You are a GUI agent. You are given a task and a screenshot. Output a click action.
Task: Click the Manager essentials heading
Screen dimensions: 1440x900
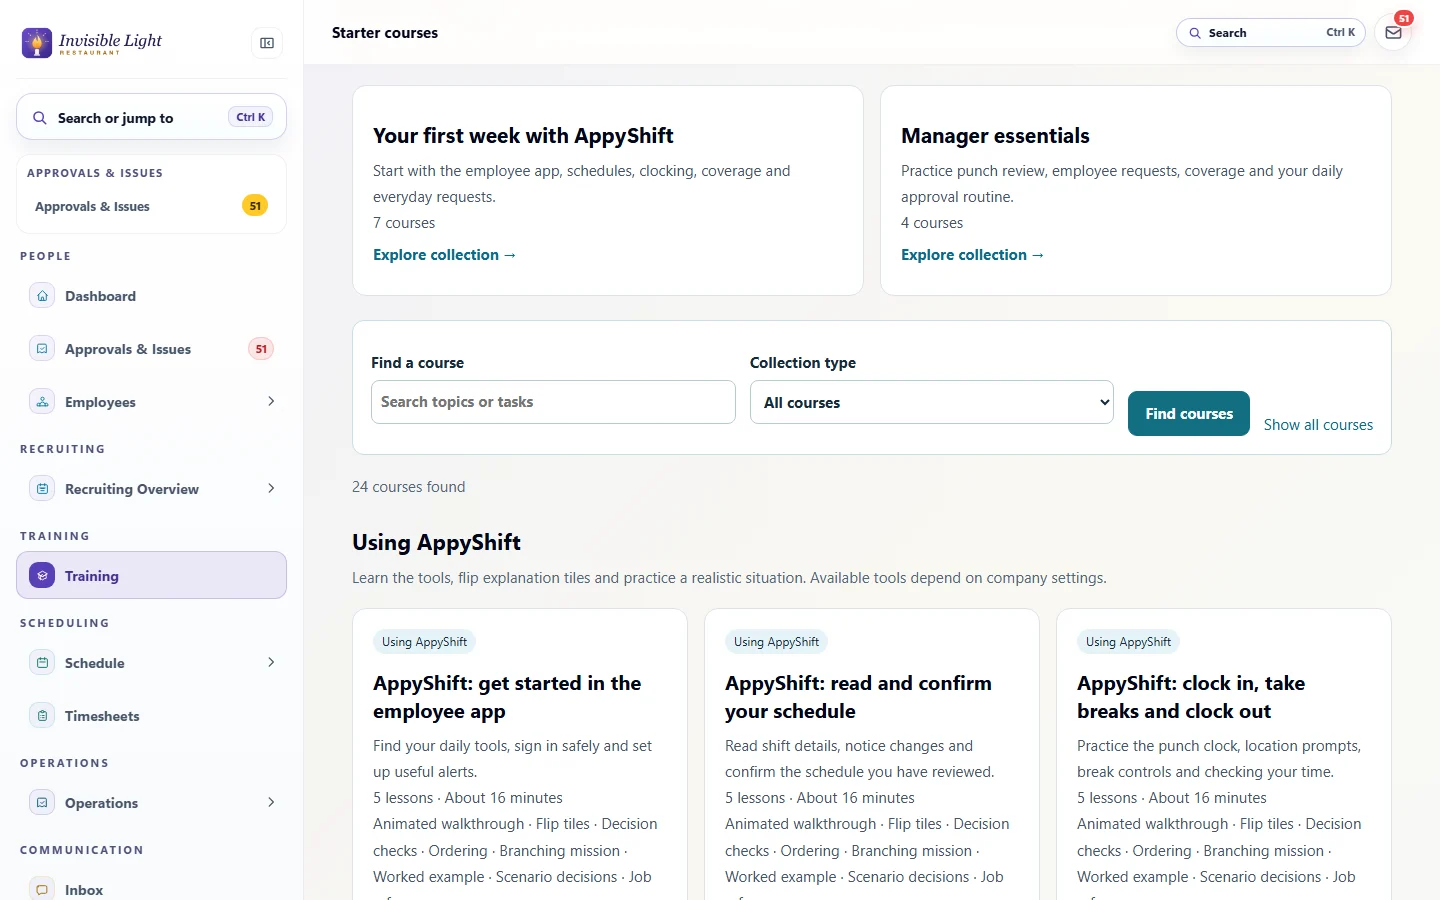995,136
